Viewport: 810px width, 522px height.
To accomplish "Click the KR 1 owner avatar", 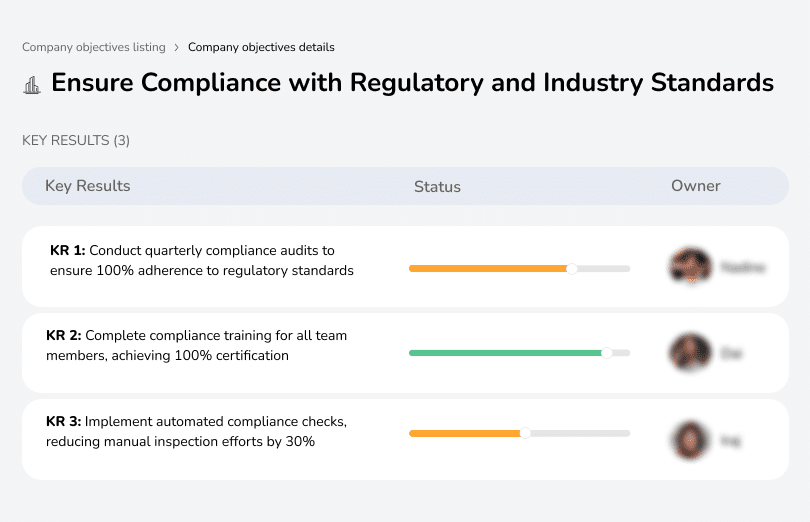I will pyautogui.click(x=691, y=267).
